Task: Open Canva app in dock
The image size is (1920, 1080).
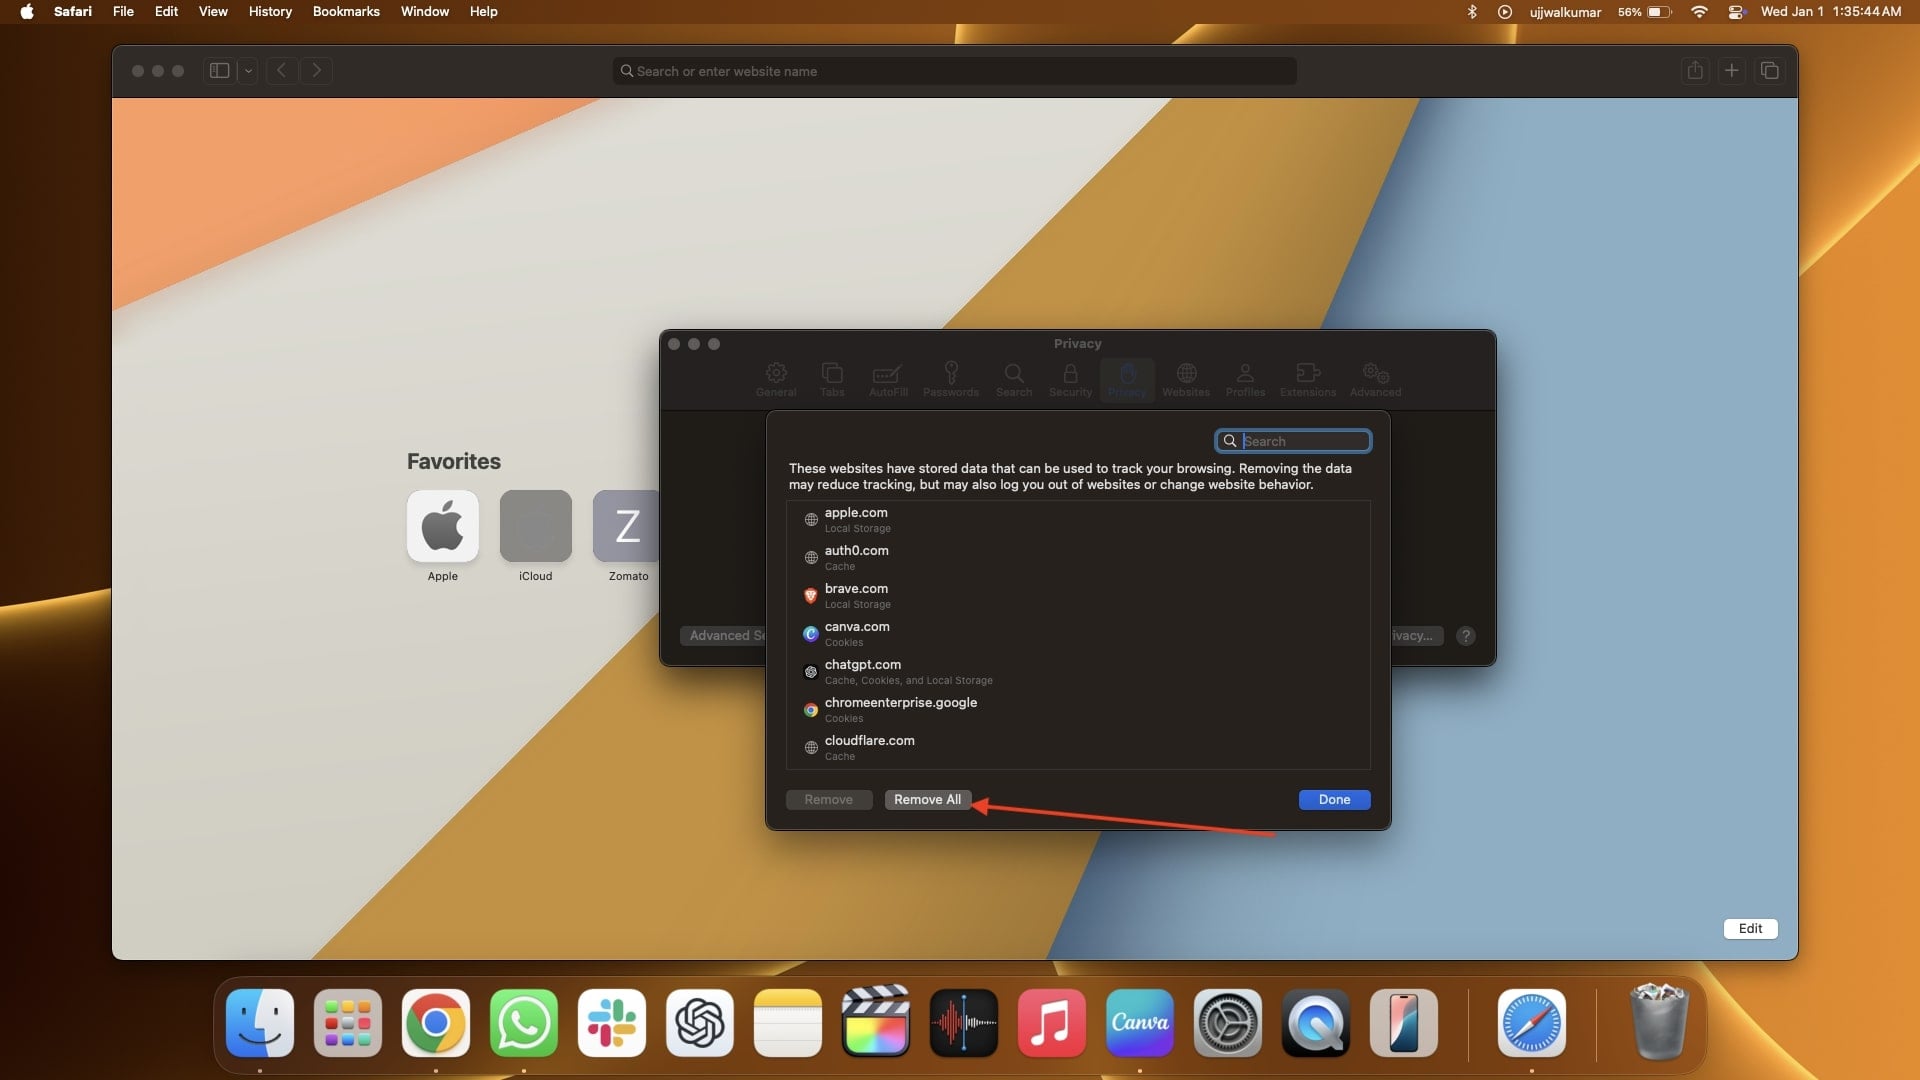Action: click(1140, 1023)
